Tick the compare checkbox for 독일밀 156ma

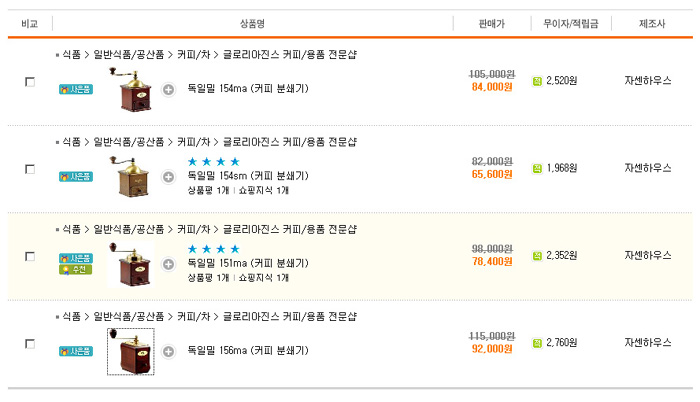[x=30, y=344]
